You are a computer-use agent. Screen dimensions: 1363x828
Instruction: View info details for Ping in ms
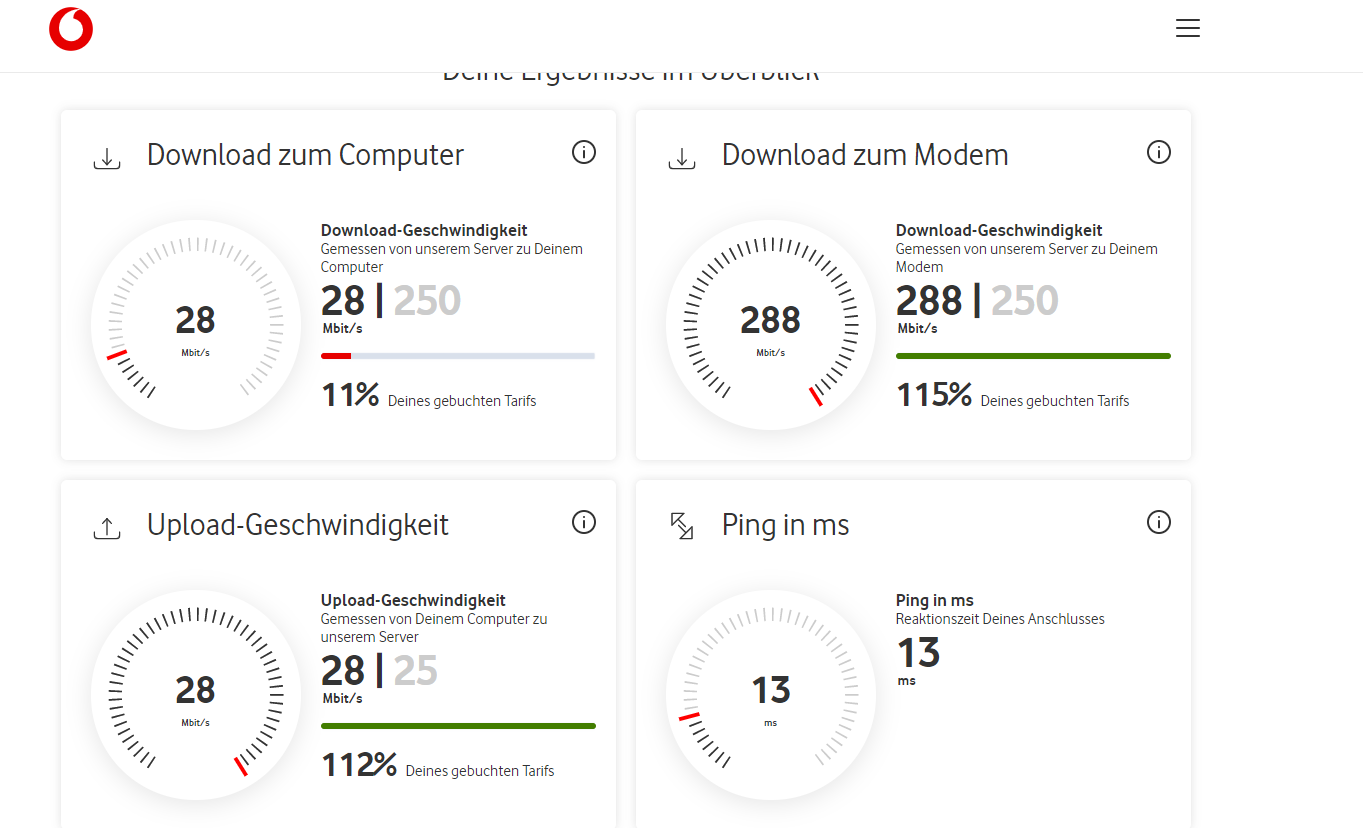pyautogui.click(x=1158, y=522)
